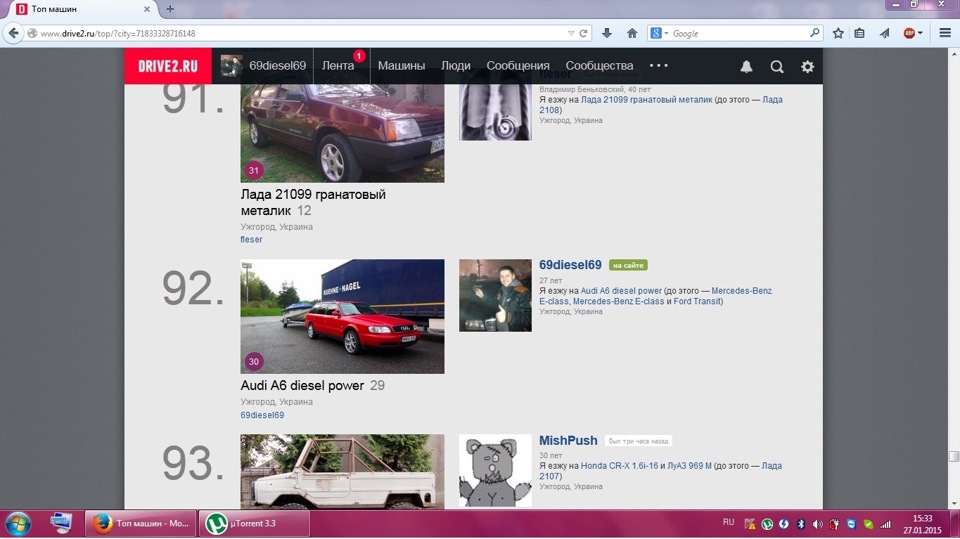Select the Топ машин browser tab

pos(81,9)
